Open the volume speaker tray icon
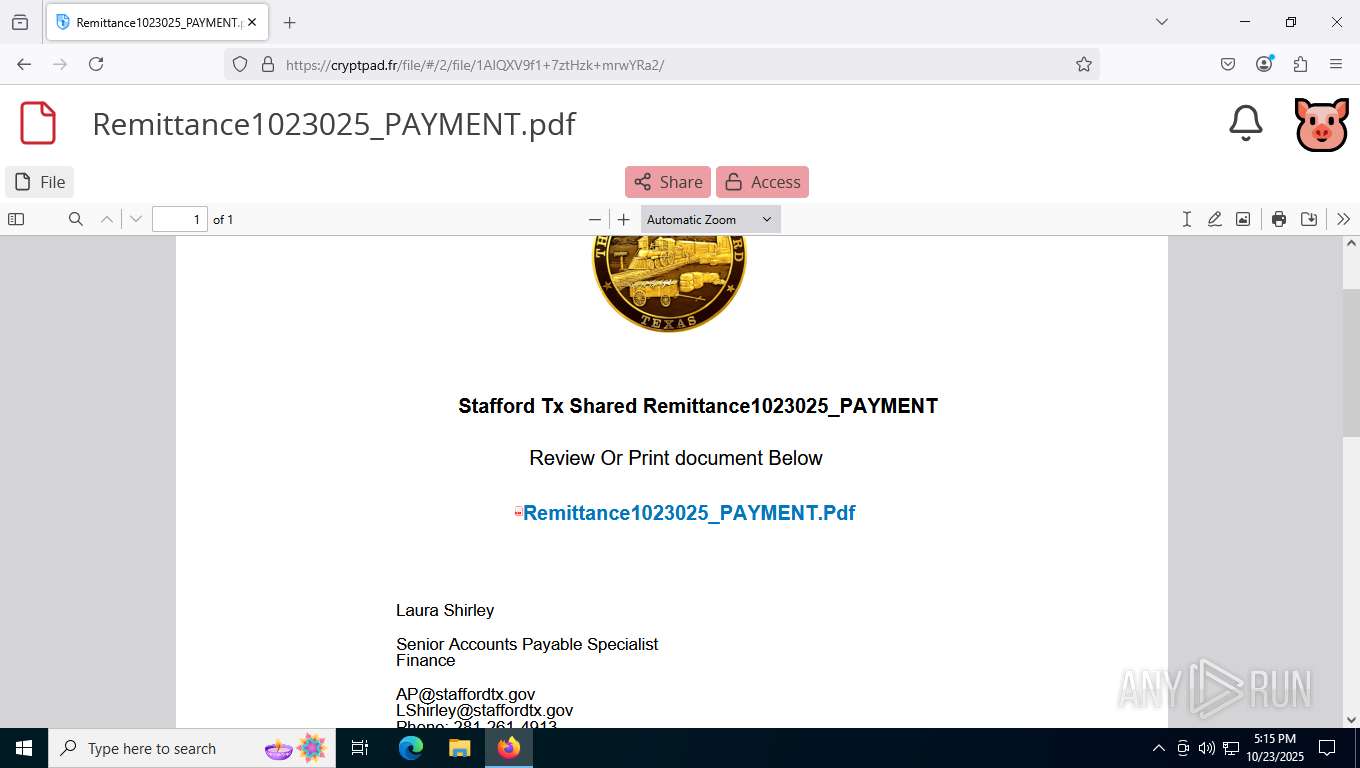Viewport: 1360px width, 768px height. [1207, 748]
